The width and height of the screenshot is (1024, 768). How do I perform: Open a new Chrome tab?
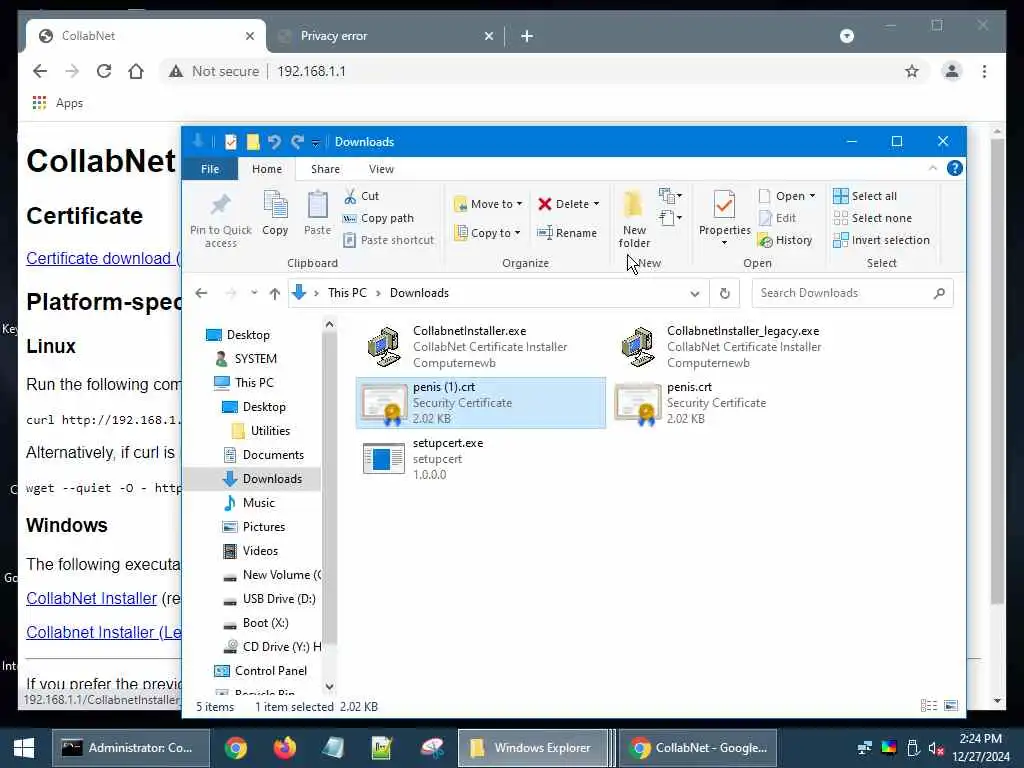click(x=527, y=36)
